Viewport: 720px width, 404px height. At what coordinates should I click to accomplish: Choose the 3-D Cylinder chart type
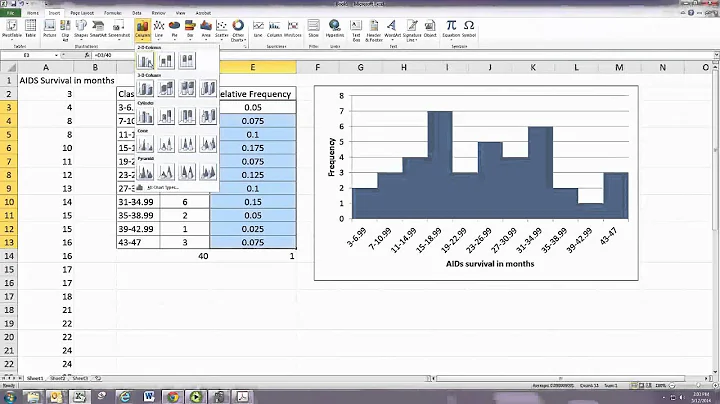click(x=208, y=116)
